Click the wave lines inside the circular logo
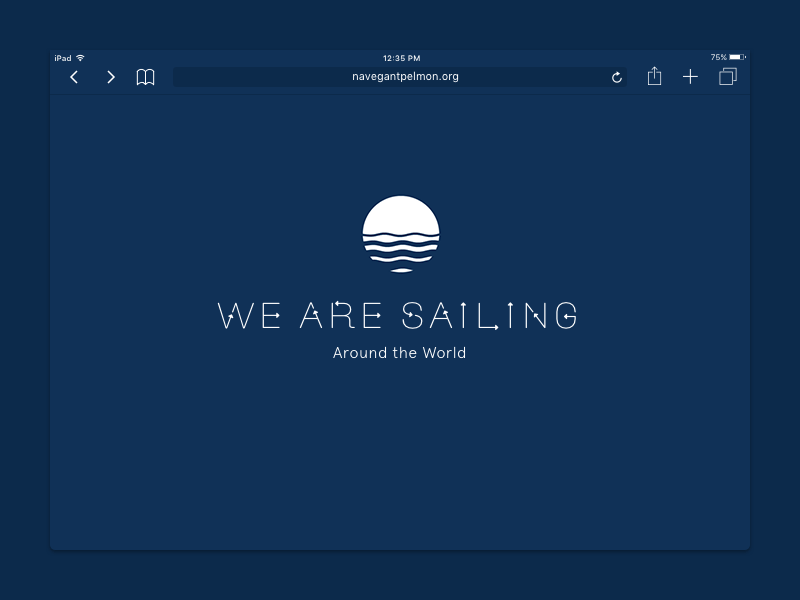The image size is (800, 600). (x=400, y=246)
